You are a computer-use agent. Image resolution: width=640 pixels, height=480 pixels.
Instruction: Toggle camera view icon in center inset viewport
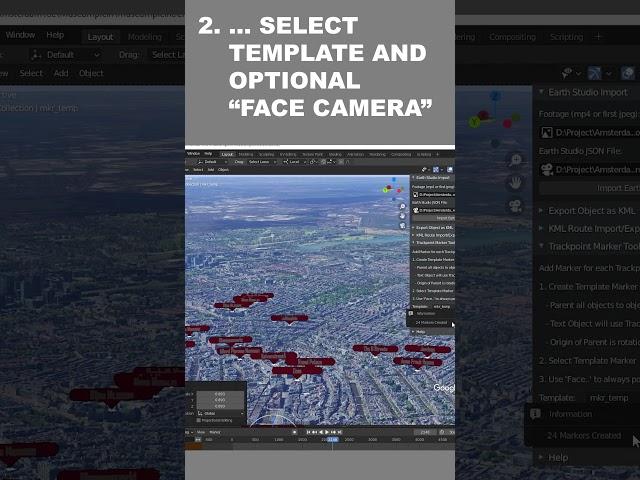402,225
